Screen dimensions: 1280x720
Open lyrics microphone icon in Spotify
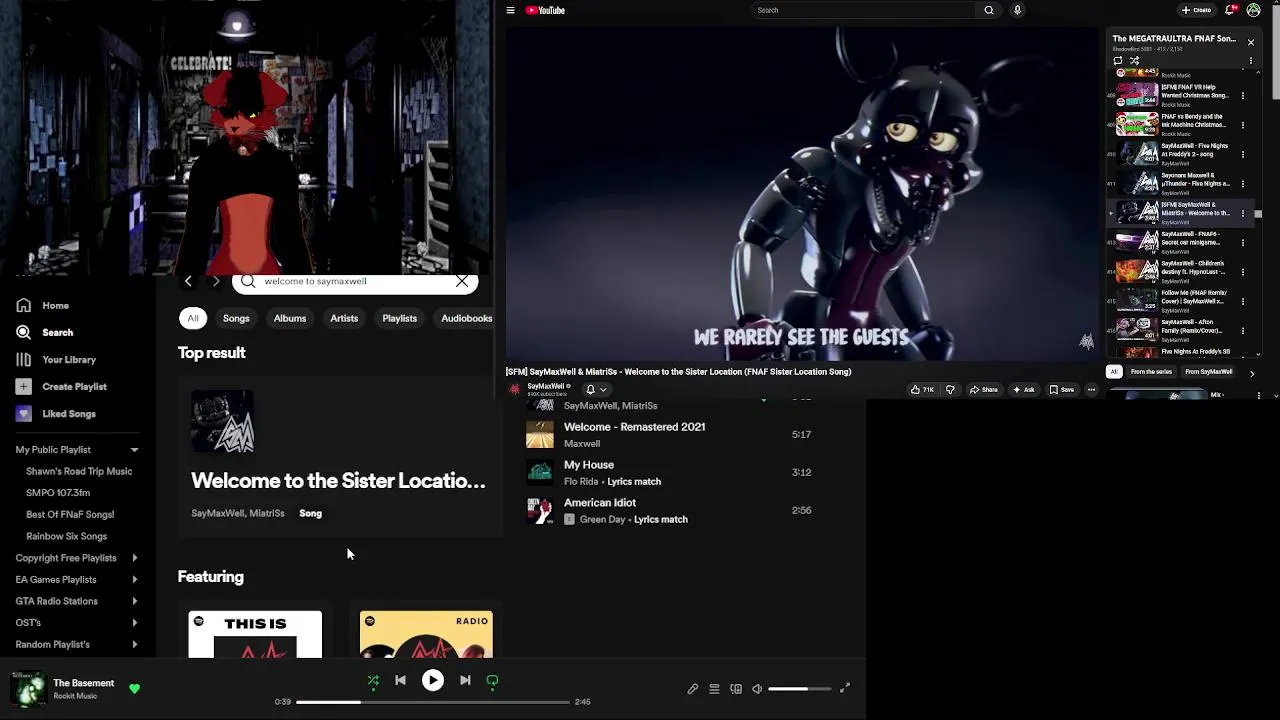click(x=692, y=688)
